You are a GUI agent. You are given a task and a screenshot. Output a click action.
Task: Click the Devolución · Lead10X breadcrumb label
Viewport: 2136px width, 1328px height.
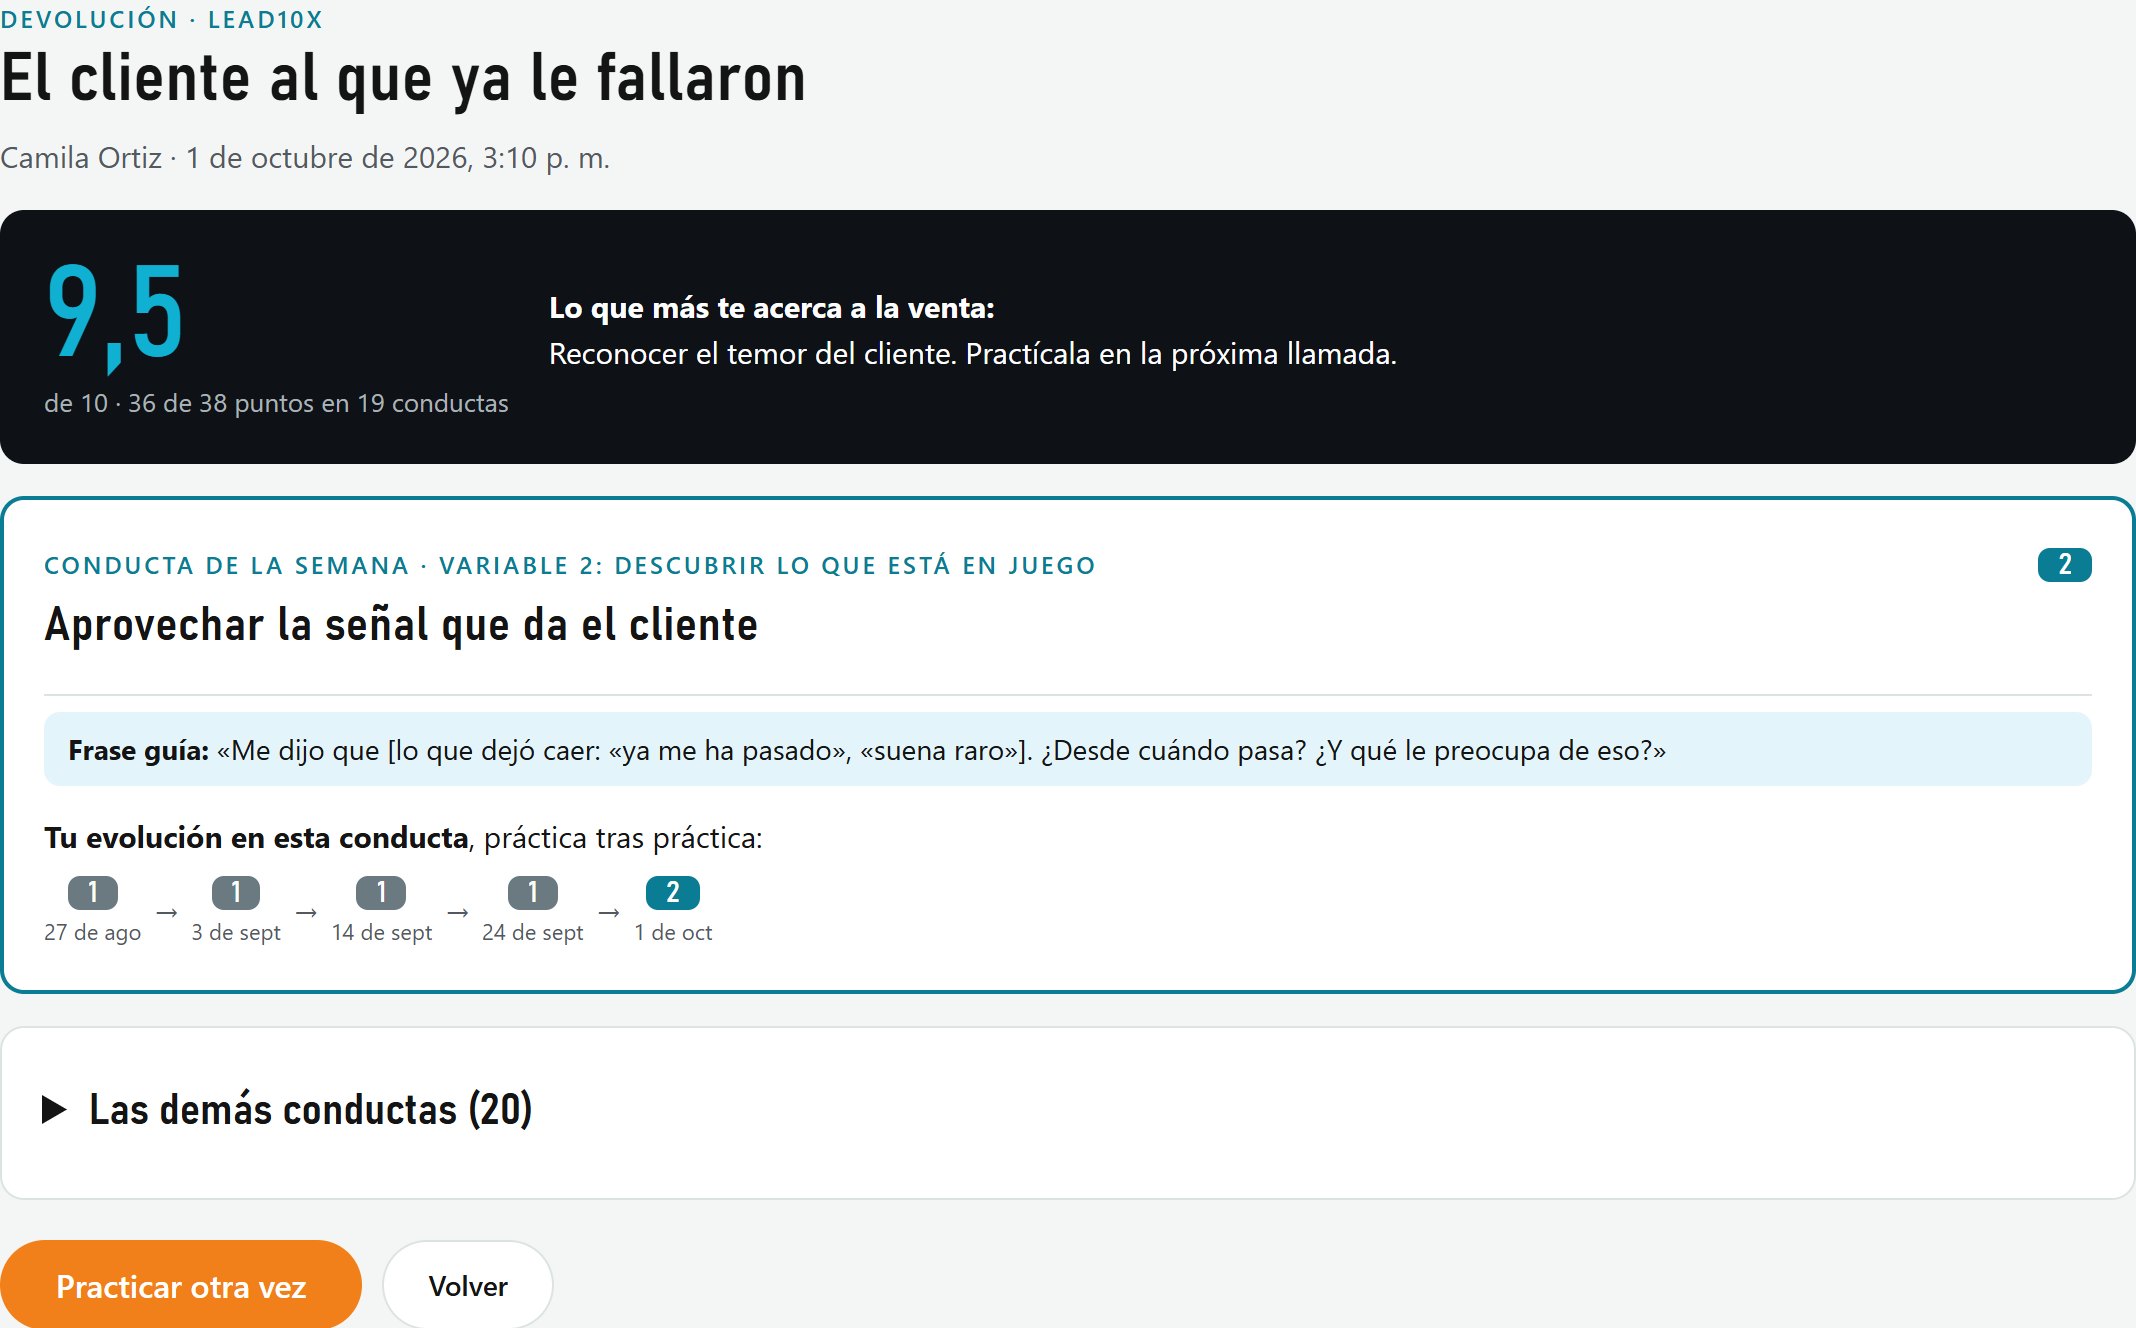click(161, 19)
